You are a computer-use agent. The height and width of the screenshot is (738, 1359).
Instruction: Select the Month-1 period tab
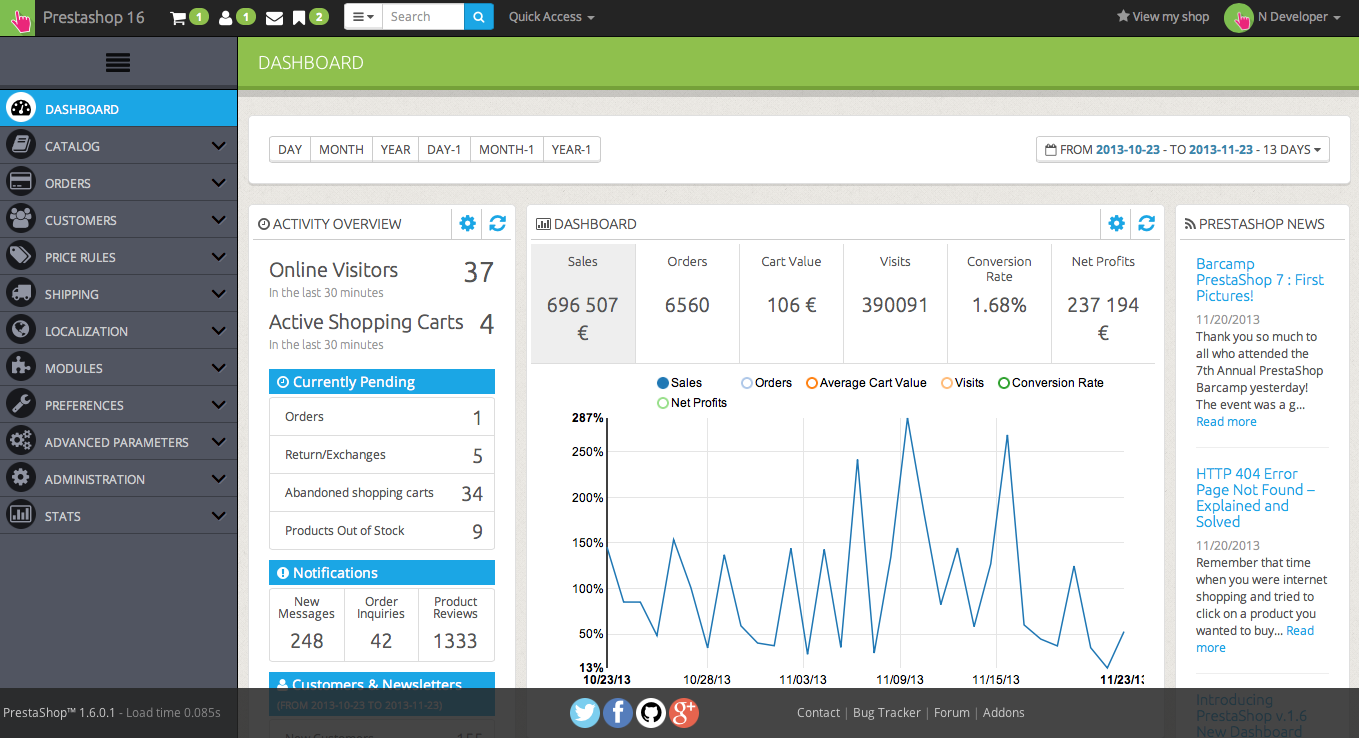507,149
